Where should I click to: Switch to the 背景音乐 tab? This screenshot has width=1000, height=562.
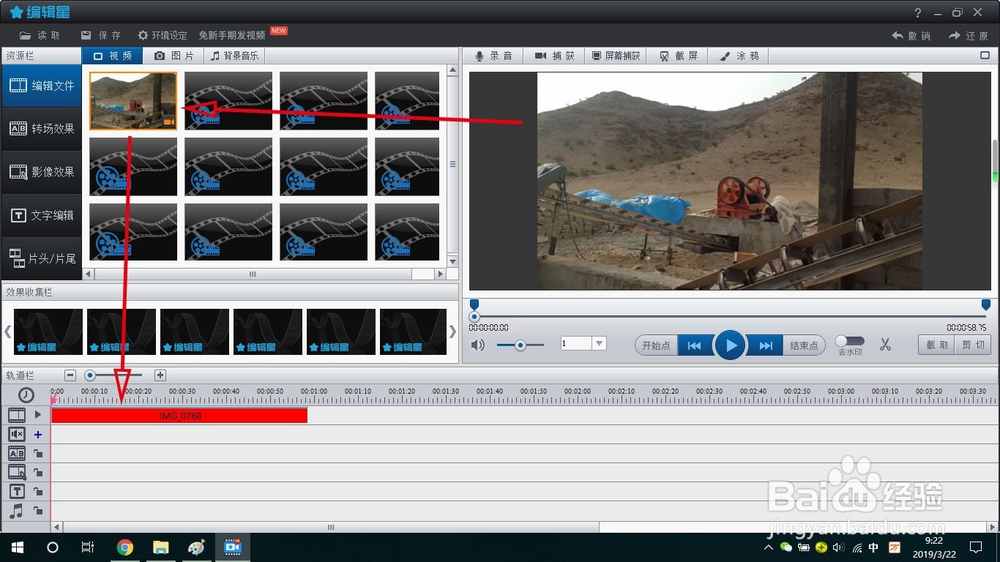(x=235, y=56)
